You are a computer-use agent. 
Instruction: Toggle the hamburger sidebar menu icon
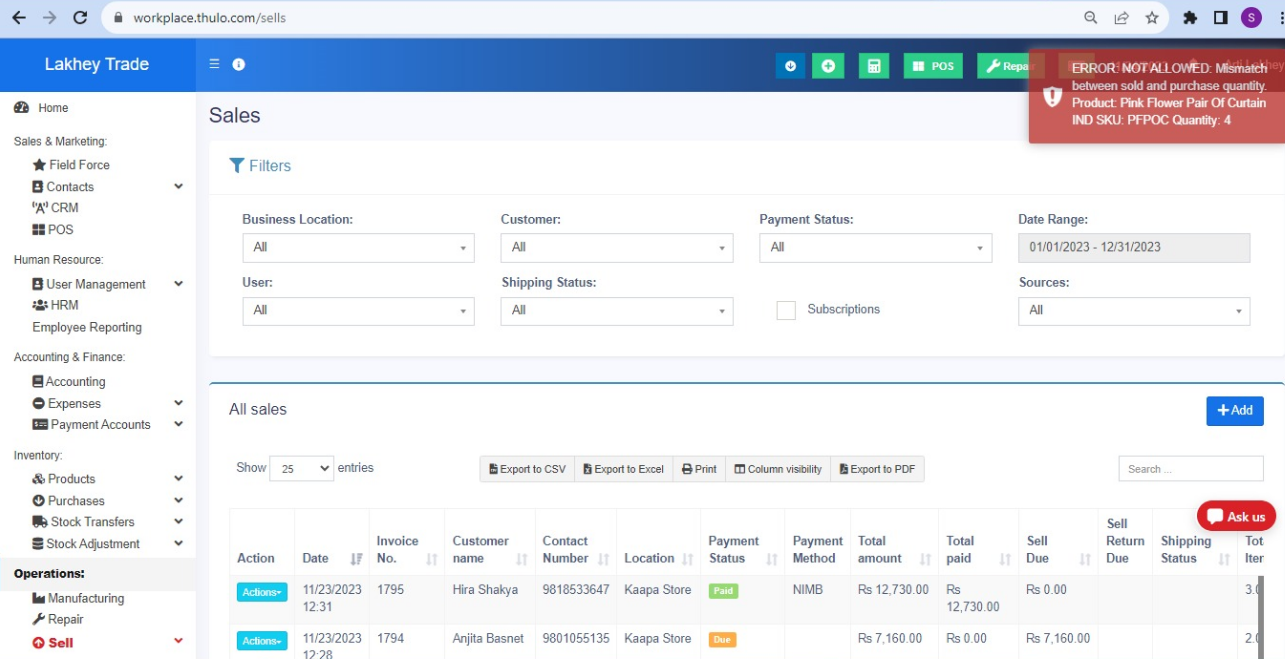pos(214,64)
